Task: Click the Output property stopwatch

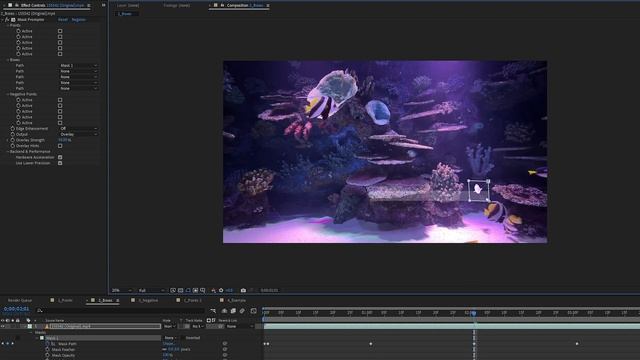Action: (x=13, y=134)
